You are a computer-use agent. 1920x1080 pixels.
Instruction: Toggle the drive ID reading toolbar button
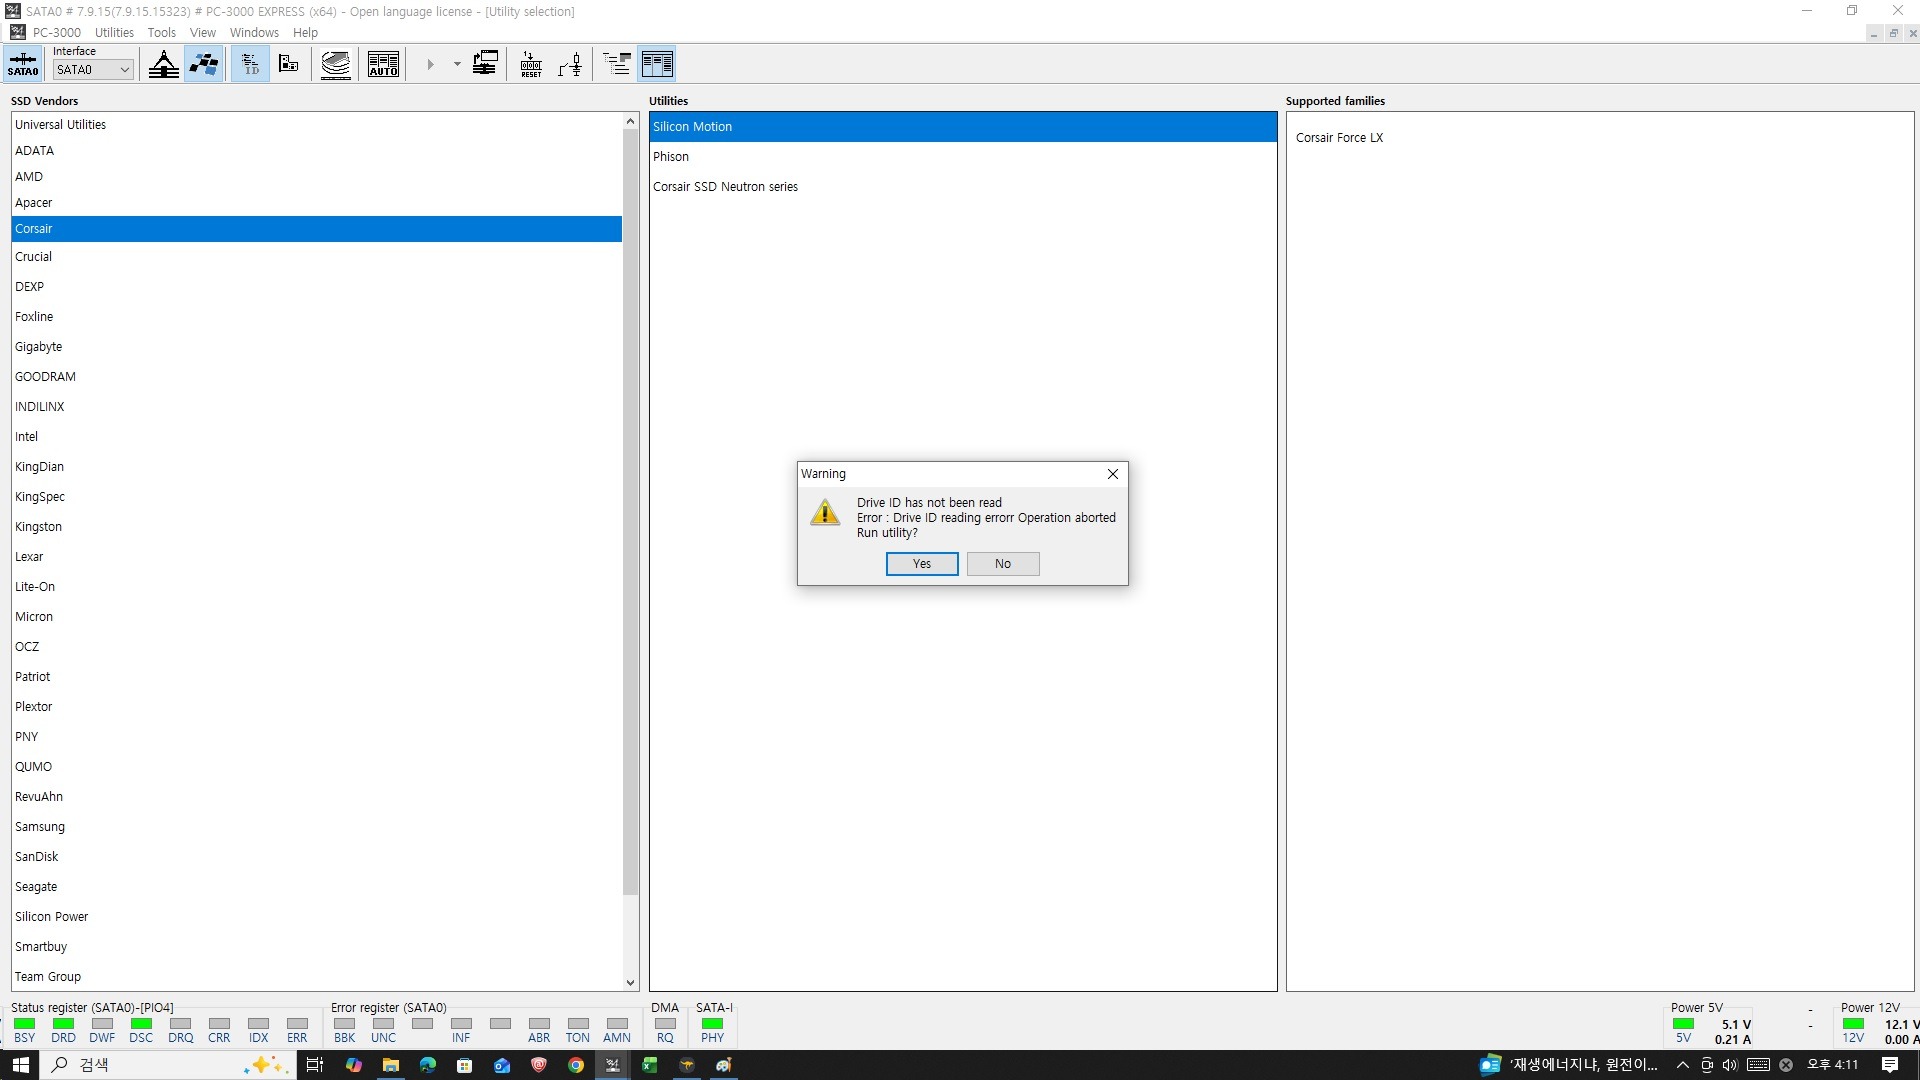tap(251, 64)
